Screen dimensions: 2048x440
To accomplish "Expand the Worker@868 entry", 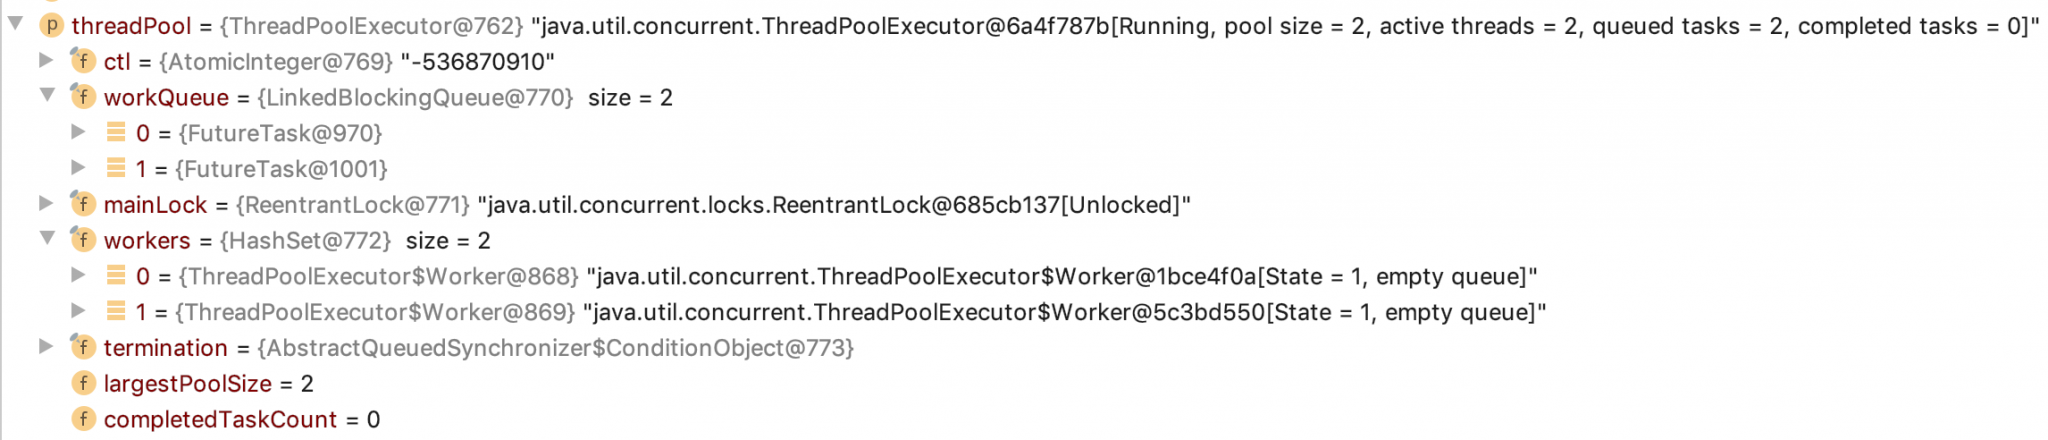I will pos(78,275).
